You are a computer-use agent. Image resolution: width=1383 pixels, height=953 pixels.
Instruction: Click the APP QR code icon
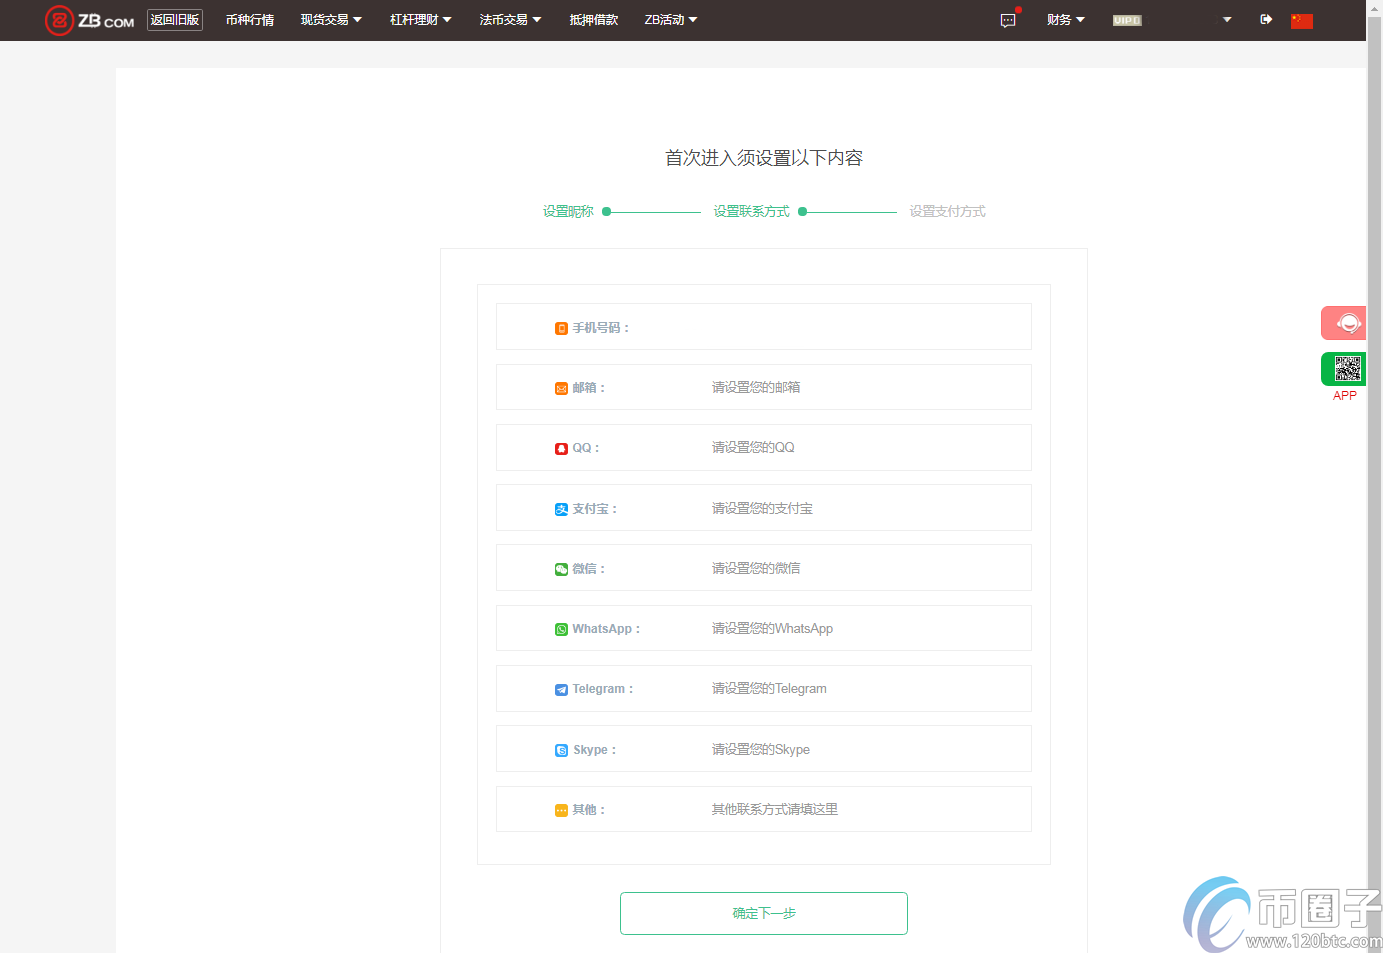(1344, 369)
